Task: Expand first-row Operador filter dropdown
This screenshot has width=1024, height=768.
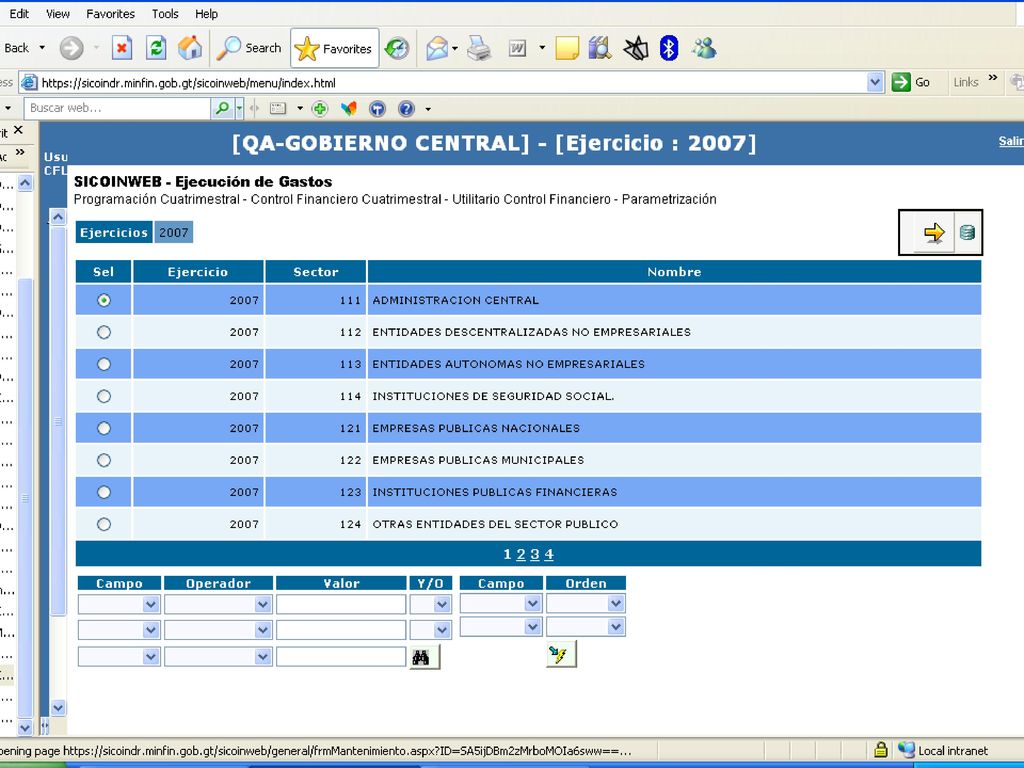Action: tap(263, 604)
